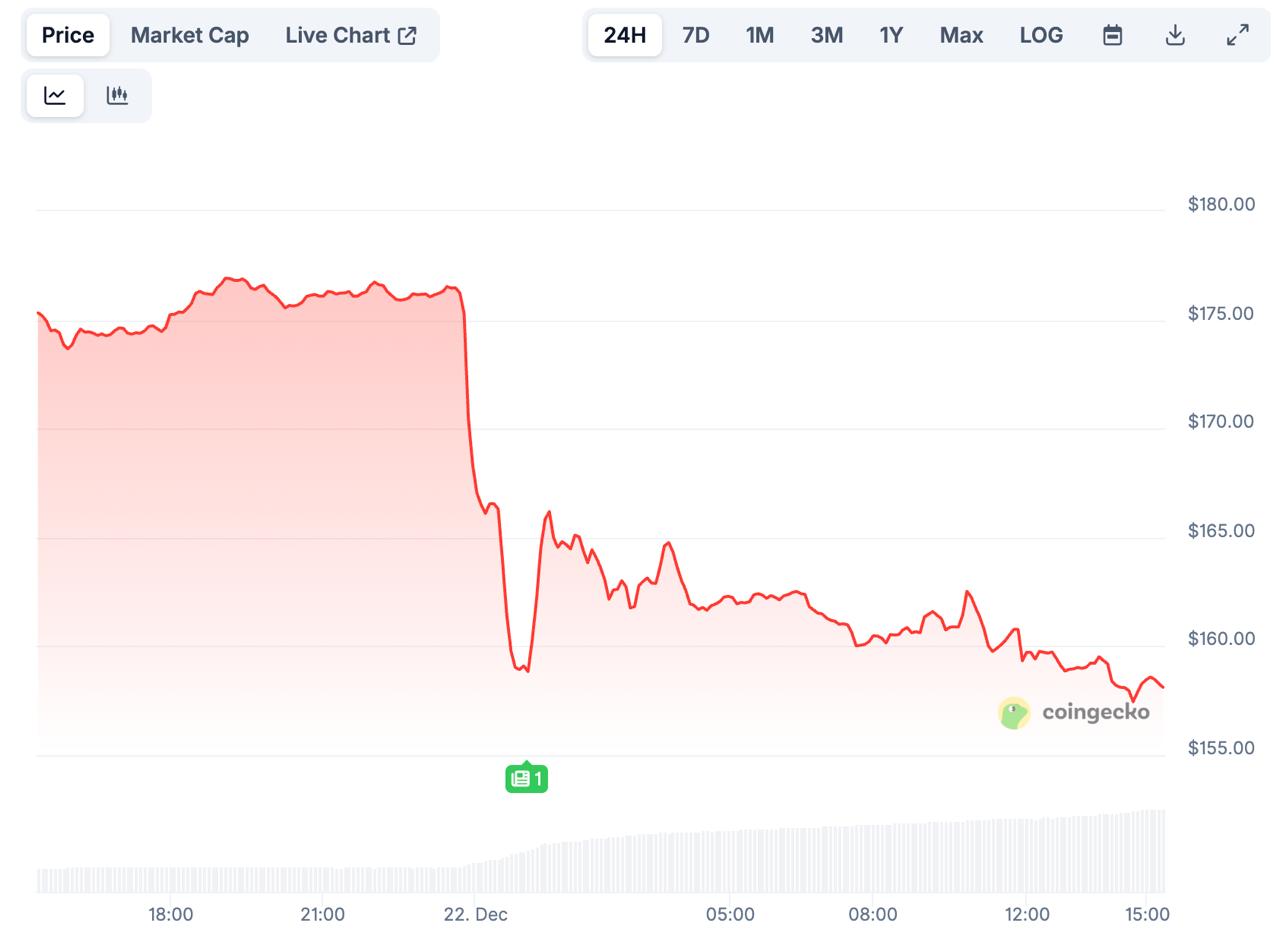Pick the 1Y timeframe option
This screenshot has width=1280, height=939.
click(891, 34)
